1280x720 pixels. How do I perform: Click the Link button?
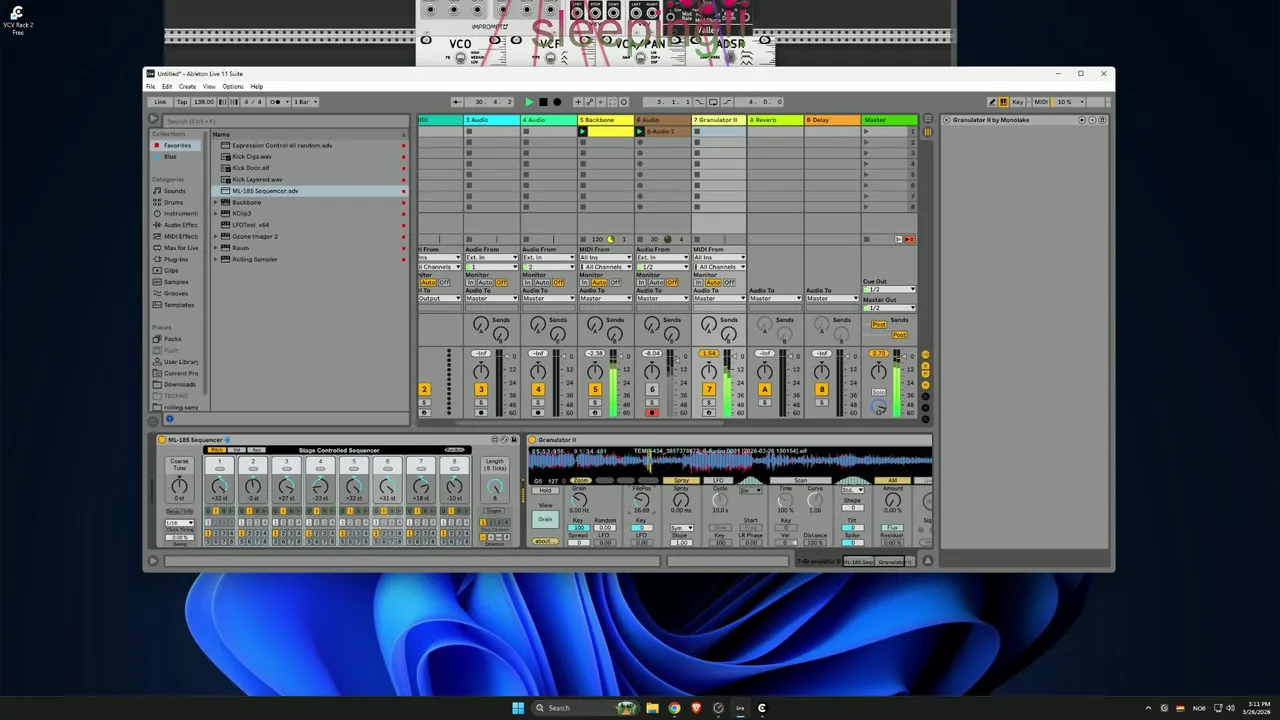(x=160, y=102)
